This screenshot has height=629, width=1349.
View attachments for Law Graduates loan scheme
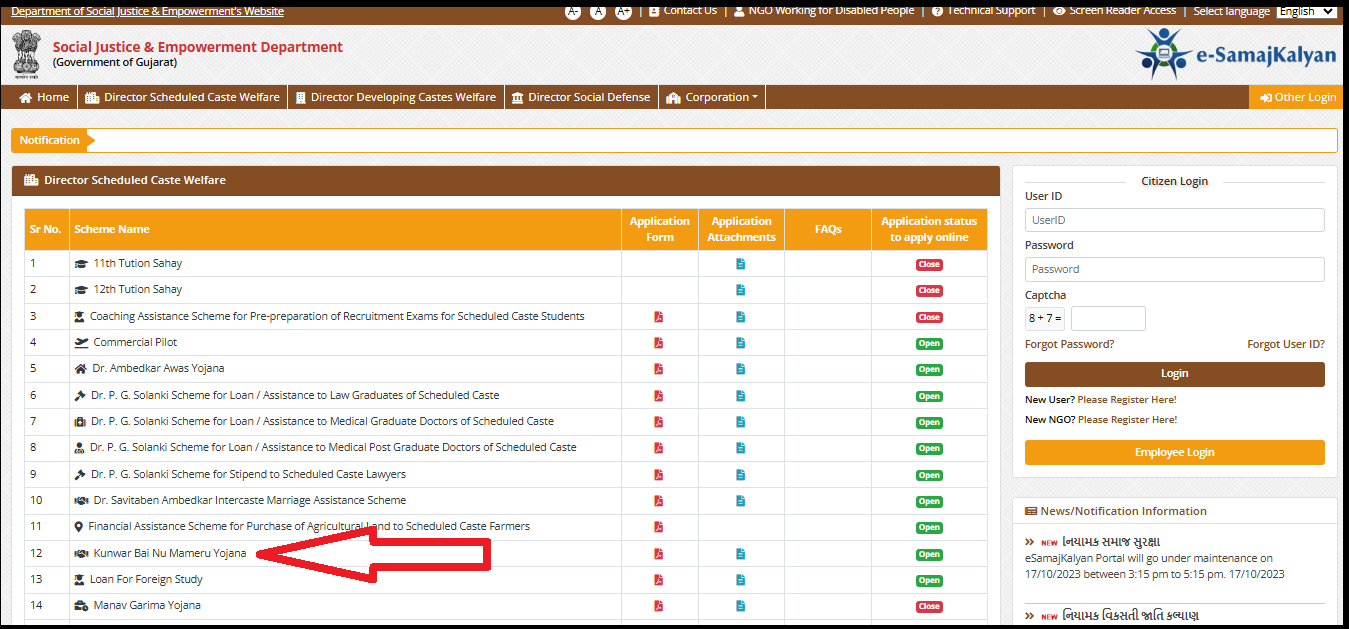tap(741, 396)
